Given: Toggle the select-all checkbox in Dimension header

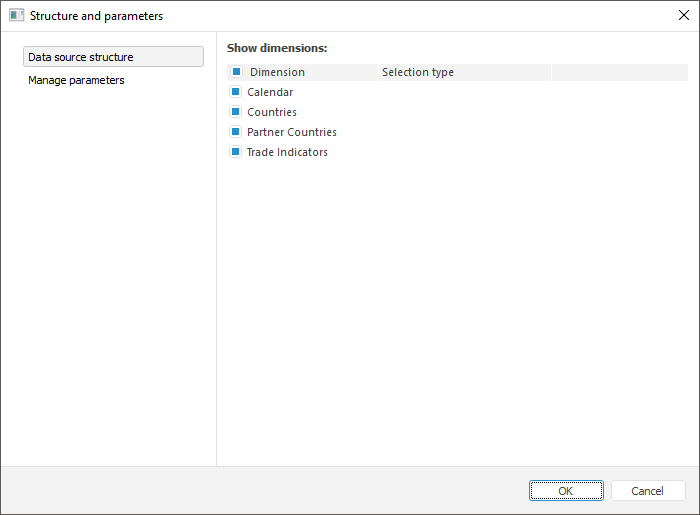Looking at the screenshot, I should click(236, 72).
